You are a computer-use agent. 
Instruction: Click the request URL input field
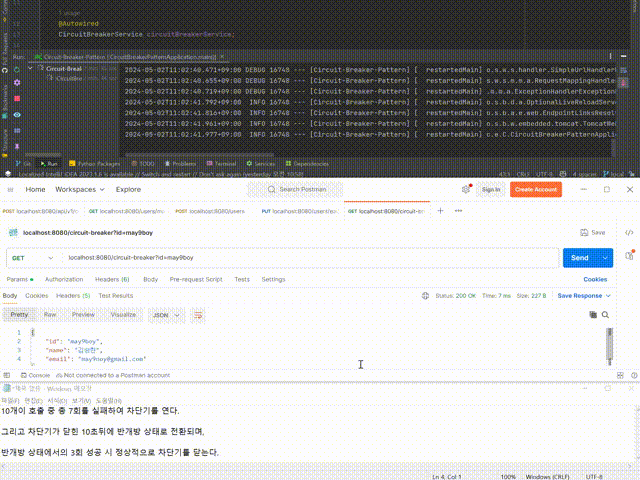311,258
